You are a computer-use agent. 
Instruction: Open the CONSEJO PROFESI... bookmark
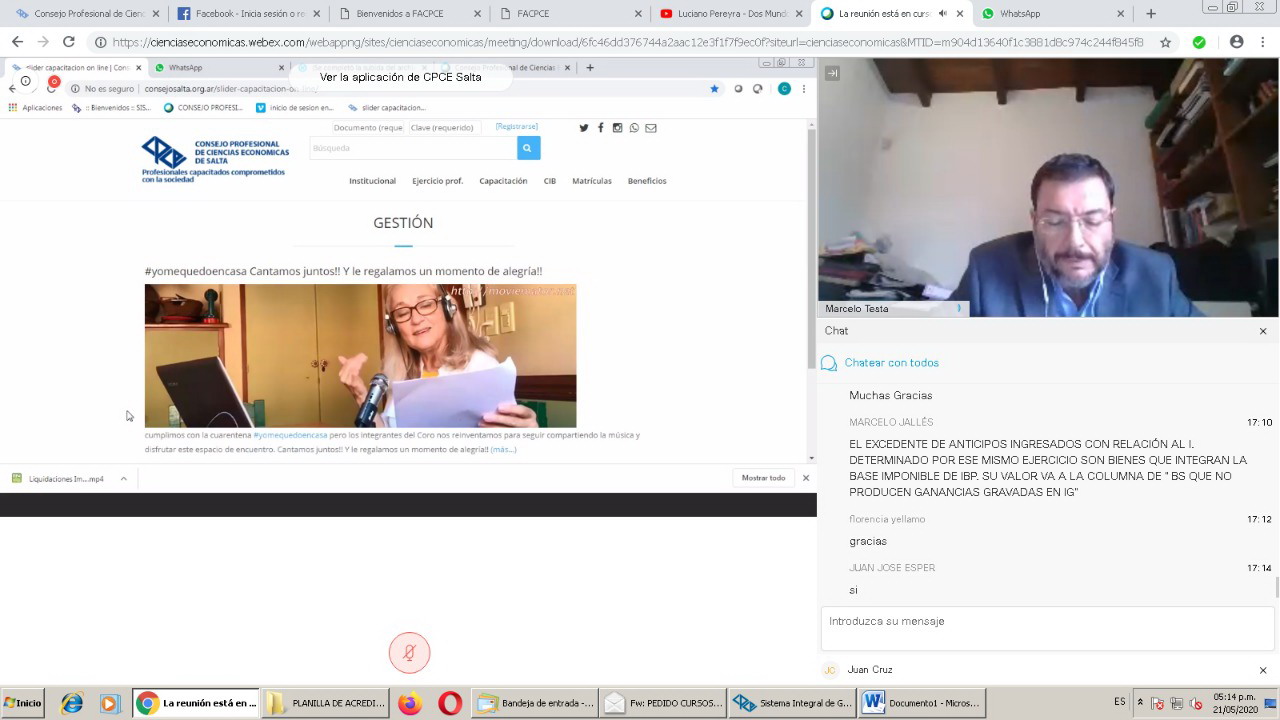tap(203, 107)
